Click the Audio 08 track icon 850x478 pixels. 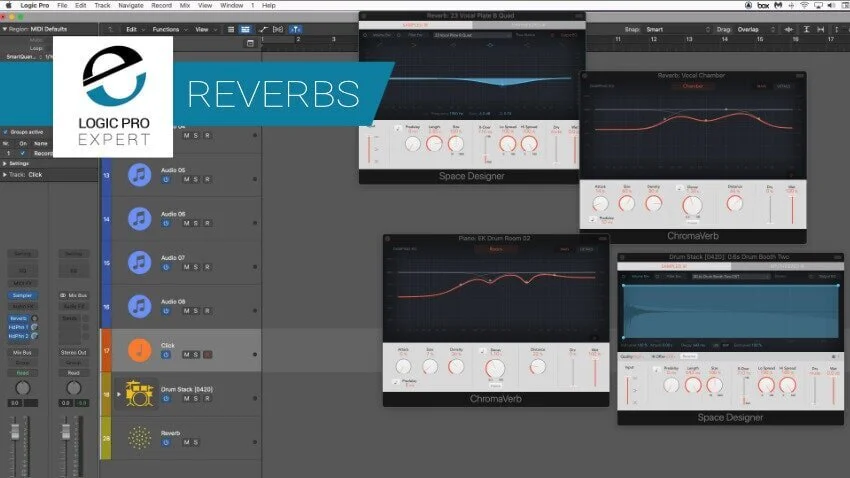[x=139, y=307]
